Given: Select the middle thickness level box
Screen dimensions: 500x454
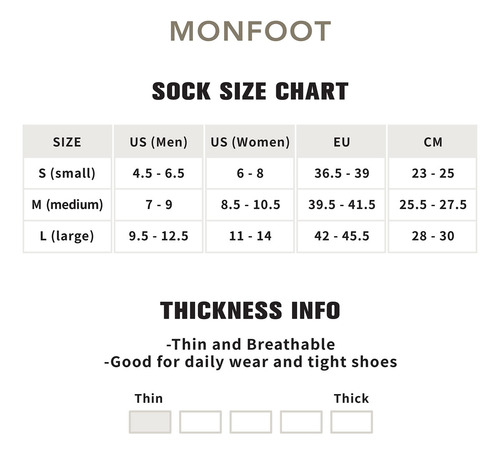Looking at the screenshot, I should pos(251,422).
